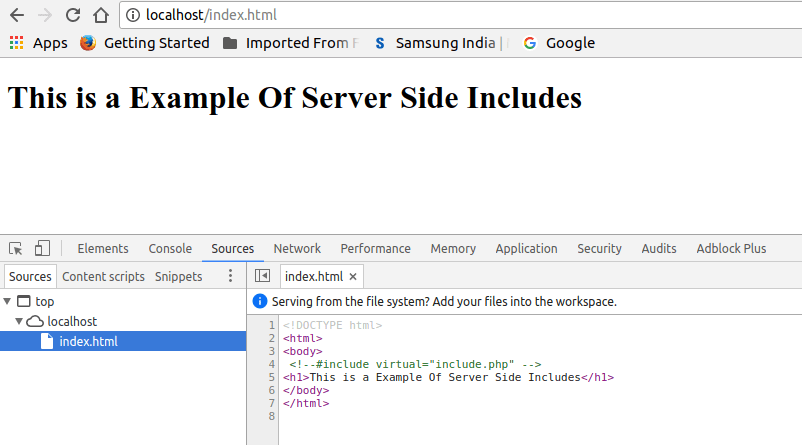This screenshot has width=802, height=445.
Task: Select the index.html editor tab
Action: click(314, 277)
